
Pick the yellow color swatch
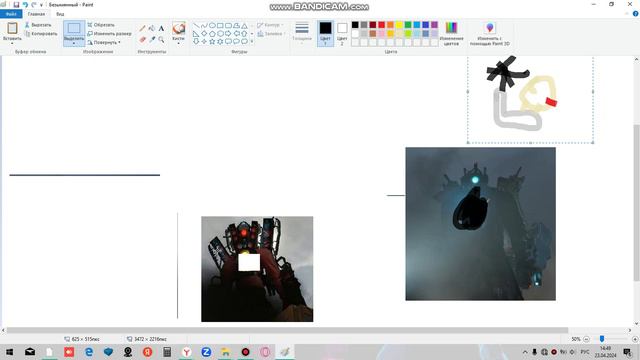[399, 25]
